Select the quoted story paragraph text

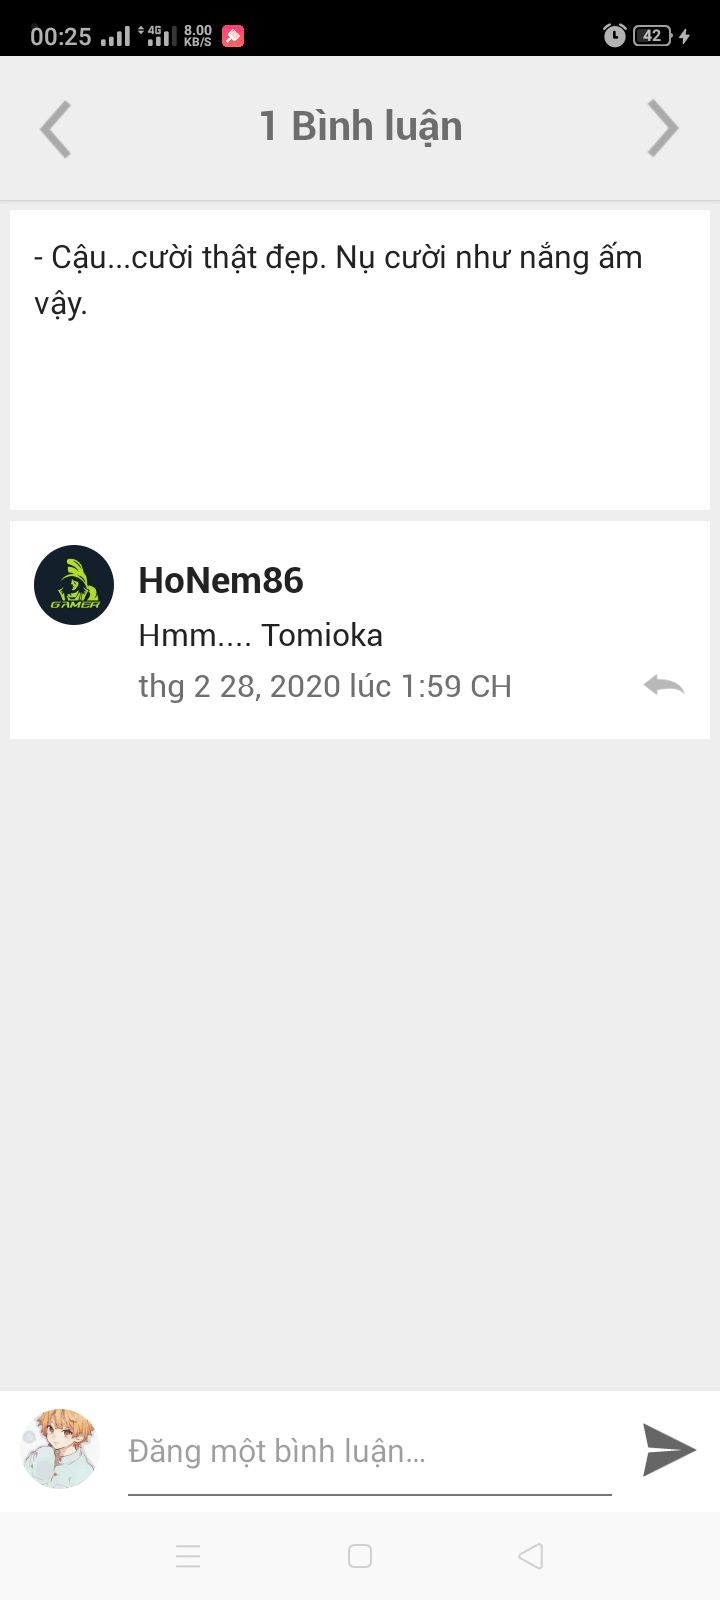[338, 280]
